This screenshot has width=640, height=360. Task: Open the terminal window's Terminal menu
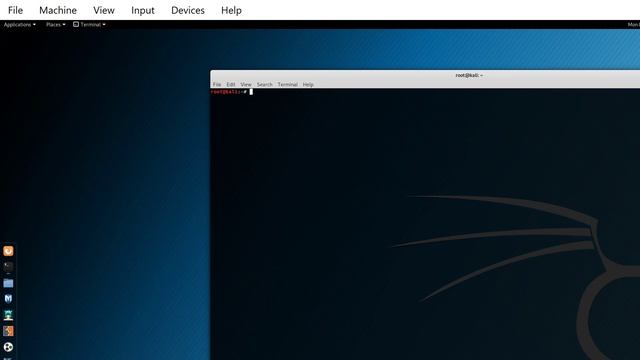click(x=287, y=84)
